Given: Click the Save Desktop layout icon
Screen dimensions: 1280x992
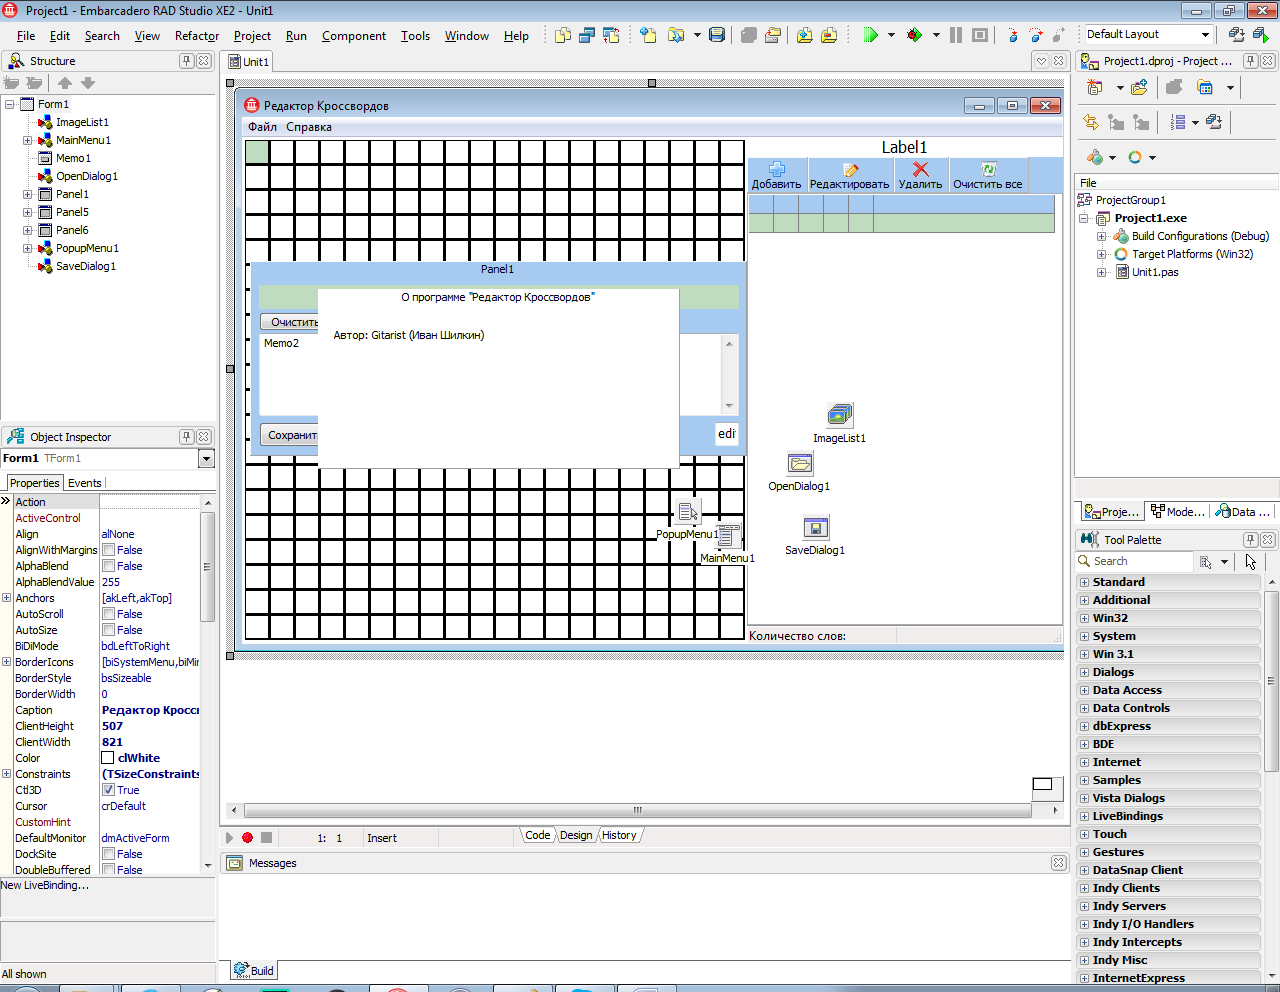Looking at the screenshot, I should (1237, 34).
